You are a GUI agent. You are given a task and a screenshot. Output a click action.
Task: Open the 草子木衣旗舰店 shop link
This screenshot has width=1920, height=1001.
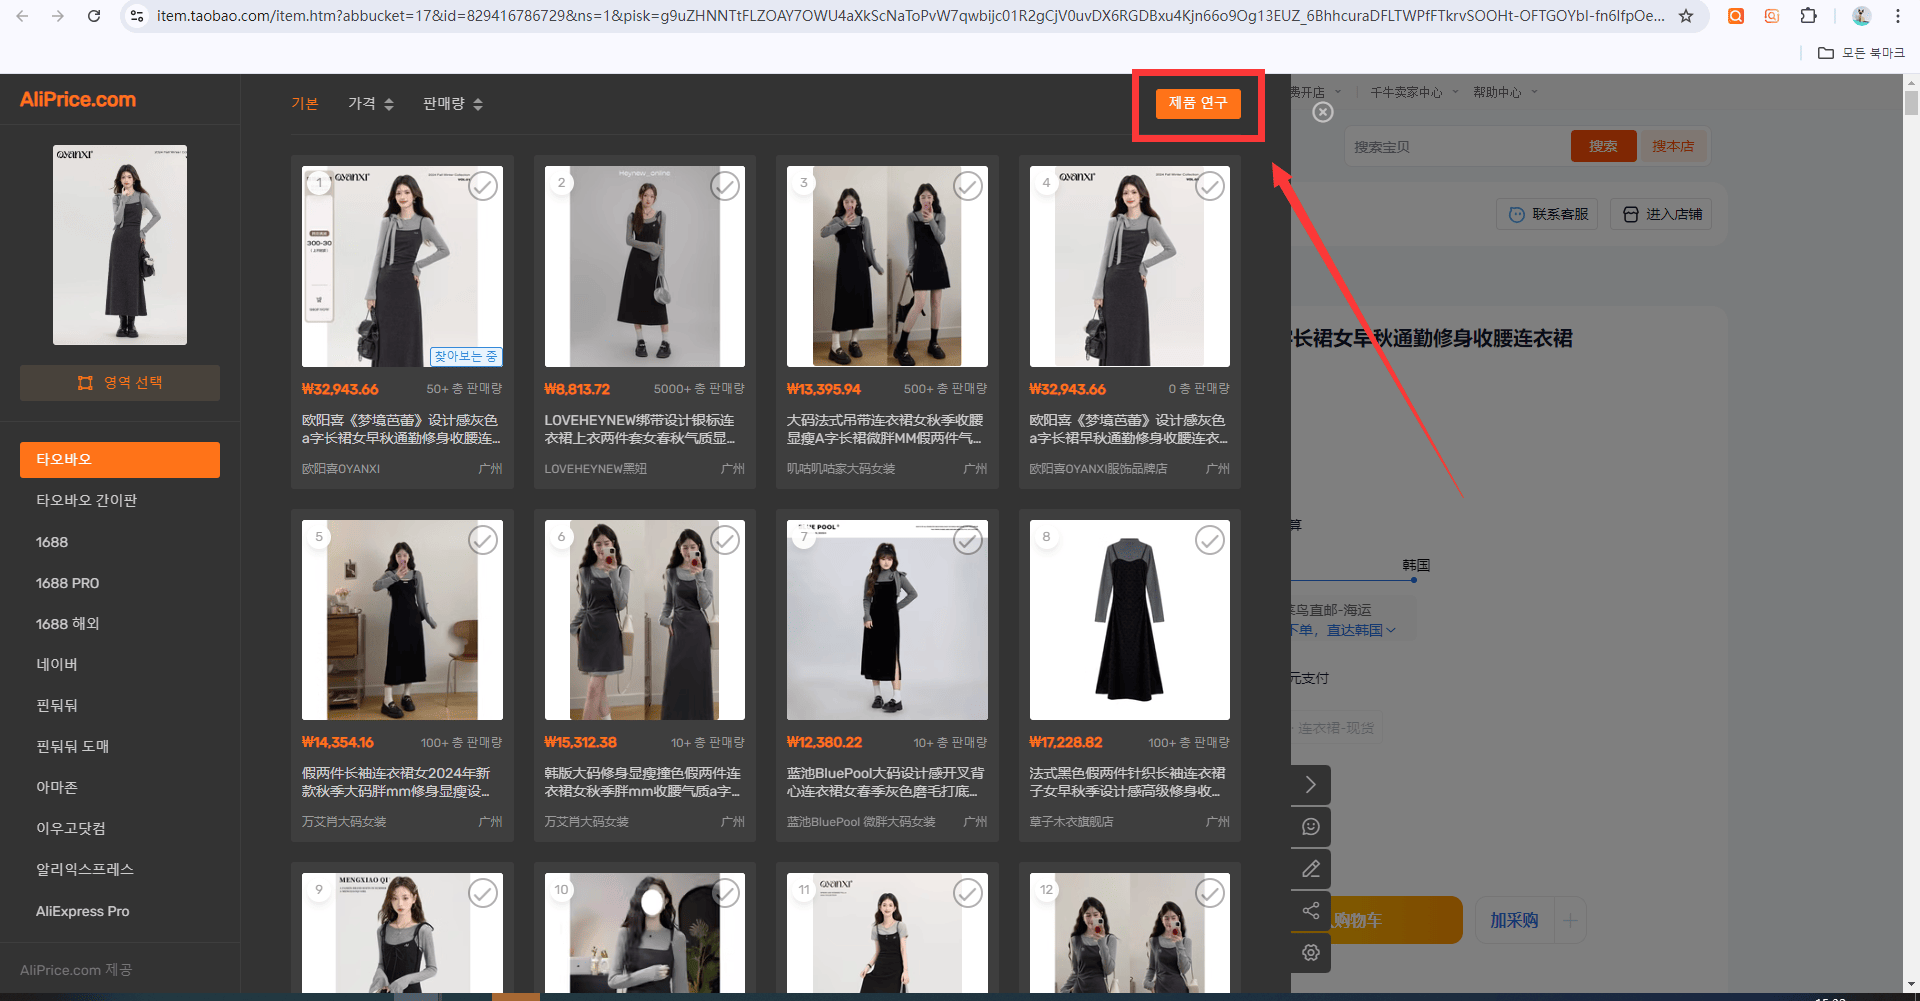[1071, 822]
